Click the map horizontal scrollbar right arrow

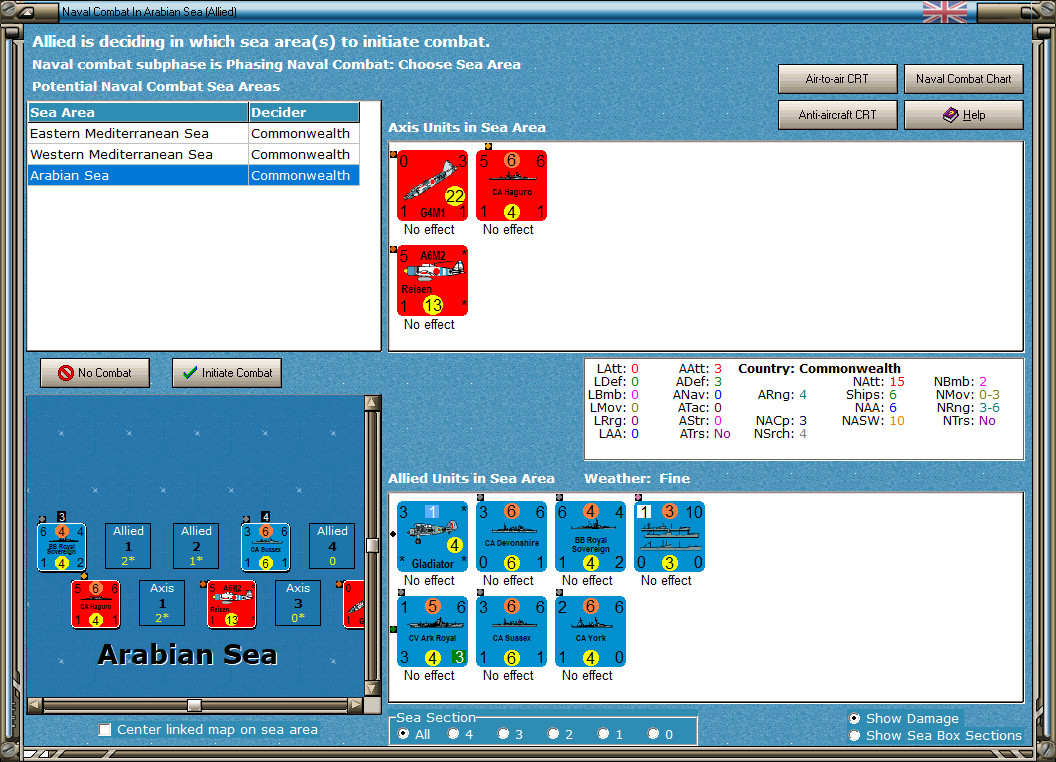(x=356, y=705)
